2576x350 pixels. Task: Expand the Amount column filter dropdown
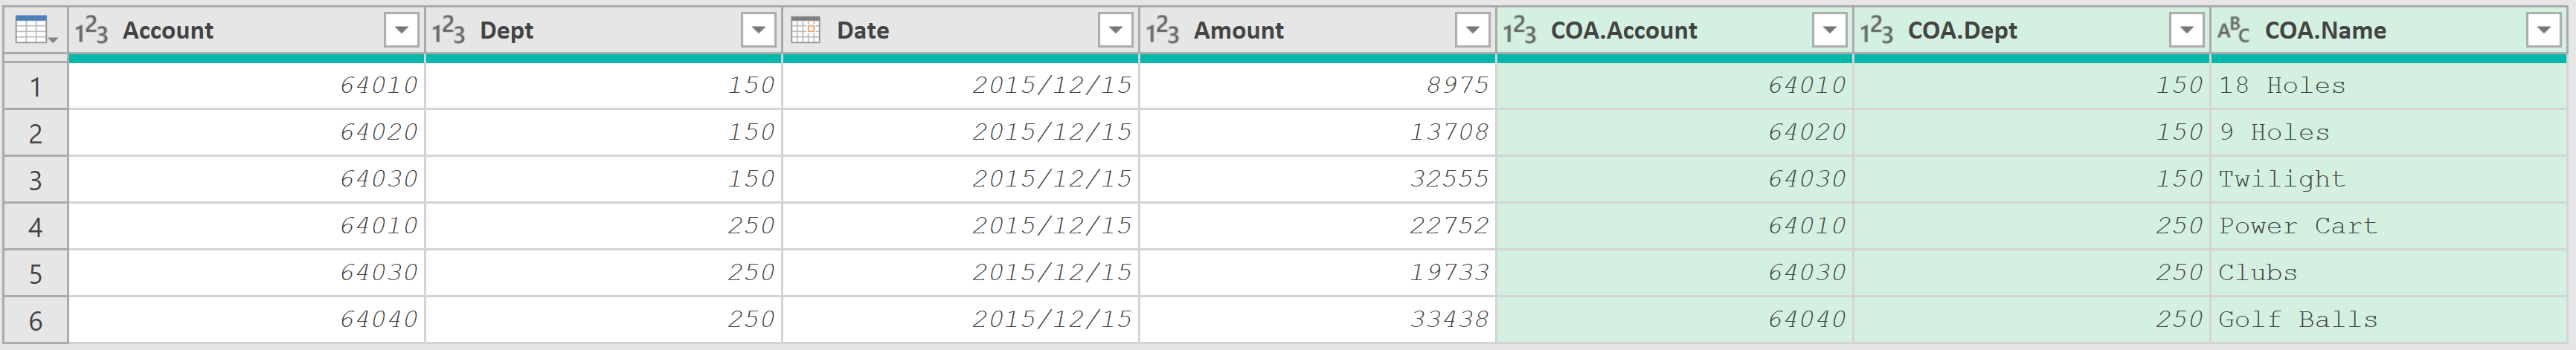(1472, 31)
